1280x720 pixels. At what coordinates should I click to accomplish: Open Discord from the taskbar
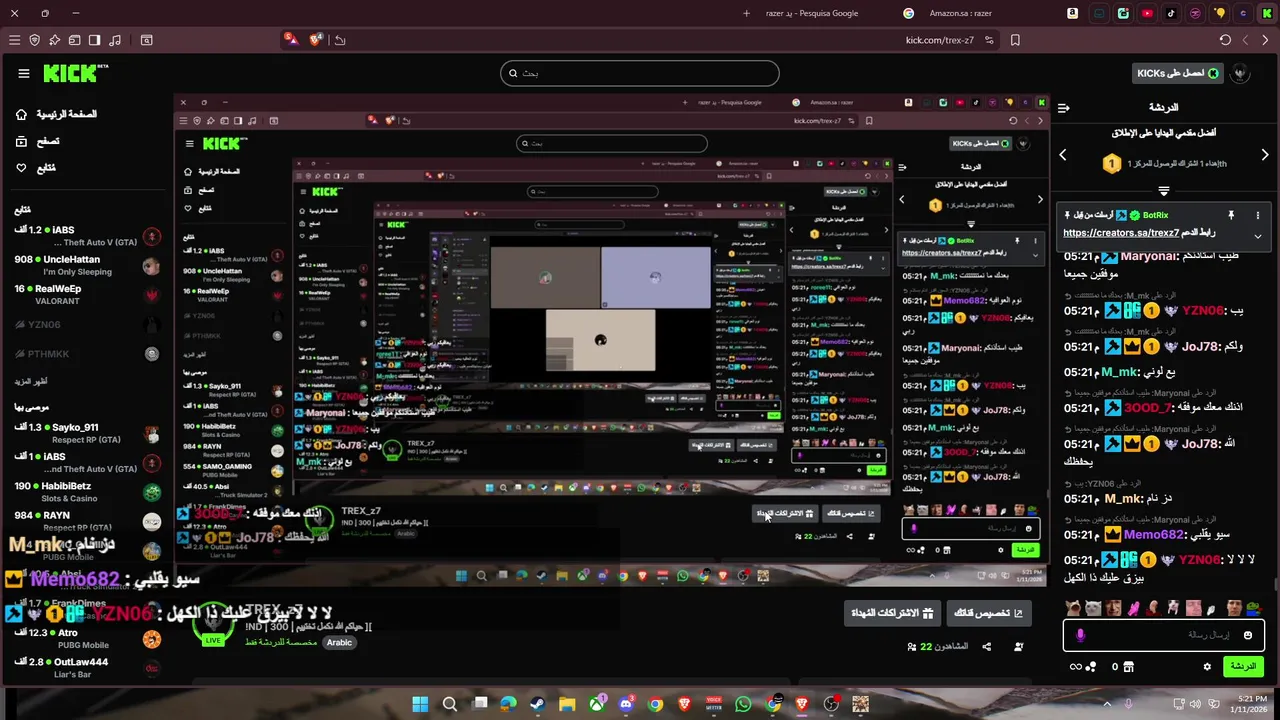[x=626, y=704]
